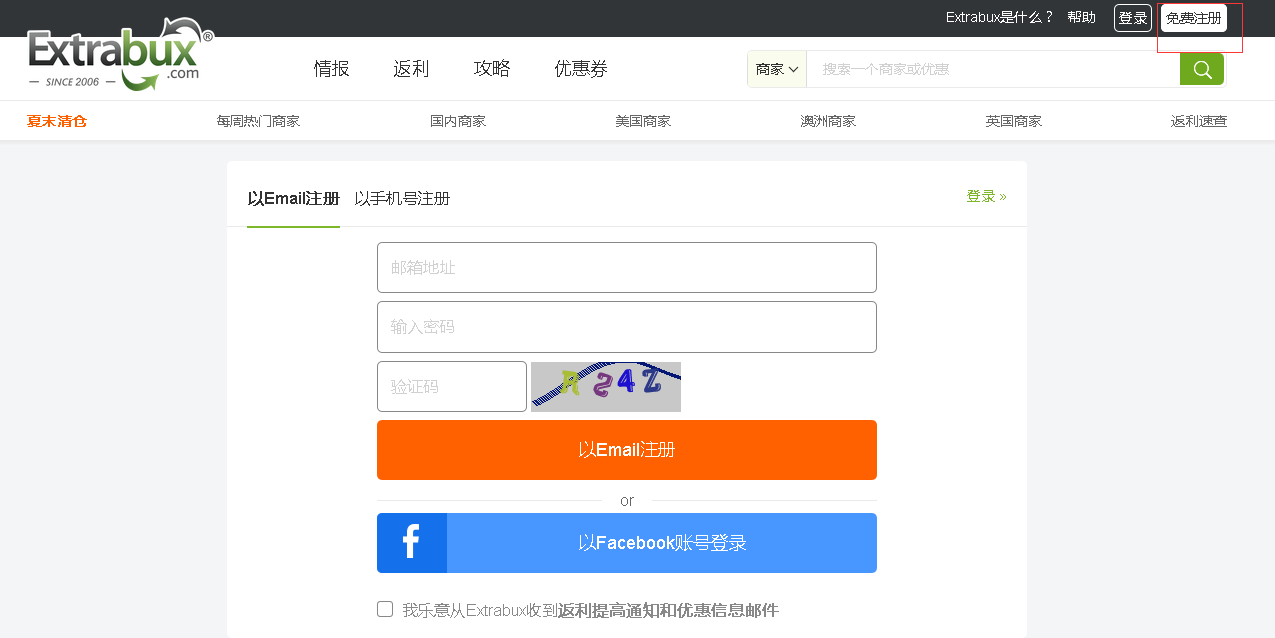Click the 登录 button in the header
The height and width of the screenshot is (638, 1275).
pyautogui.click(x=1132, y=17)
